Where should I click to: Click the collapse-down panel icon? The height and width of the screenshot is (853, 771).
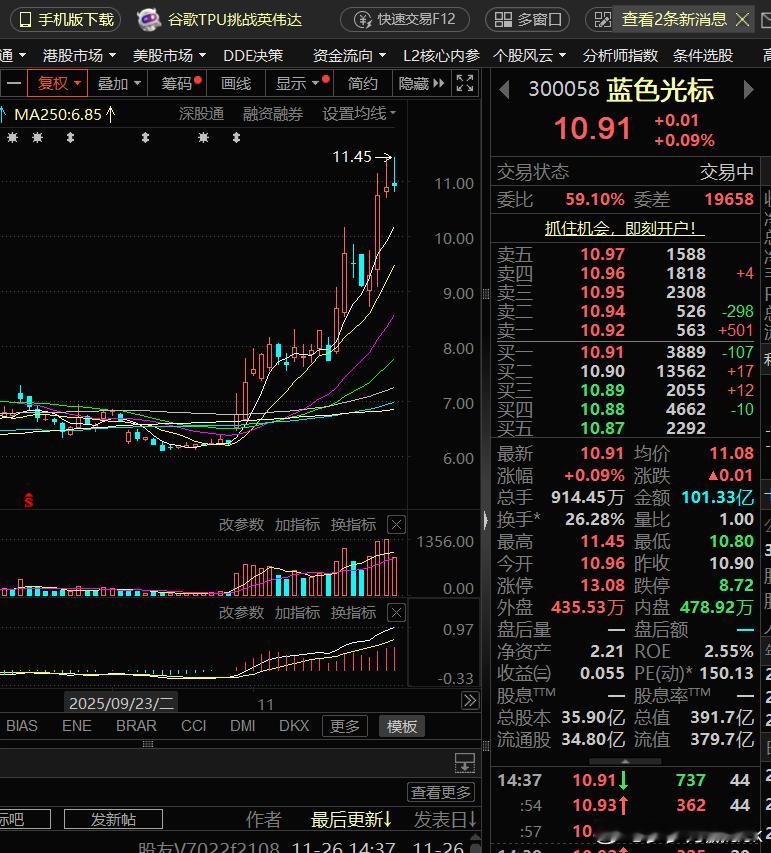(465, 763)
